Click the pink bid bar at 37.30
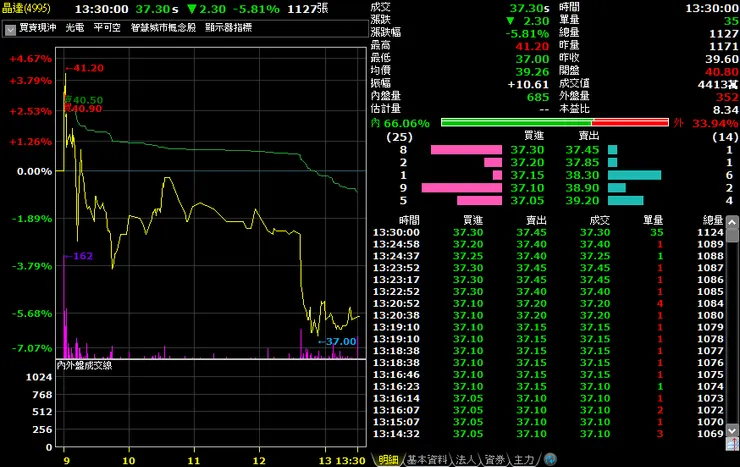The height and width of the screenshot is (467, 740). [x=466, y=150]
